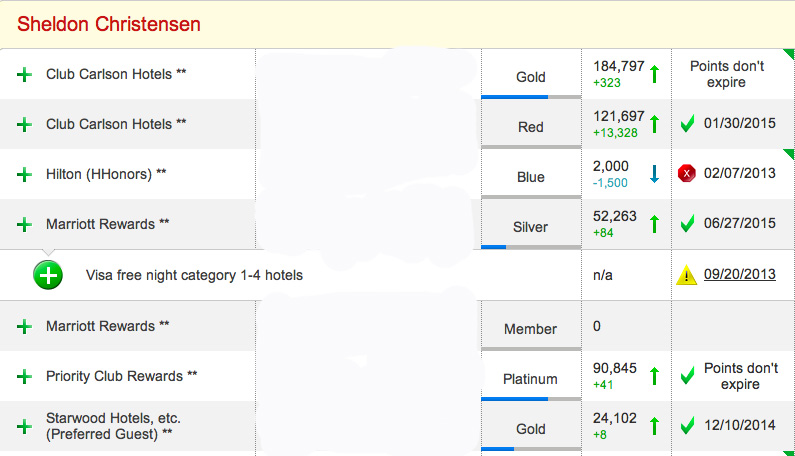Viewport: 795px width, 456px height.
Task: Expand the Gold Club Carlson Hotels row
Action: 24,75
